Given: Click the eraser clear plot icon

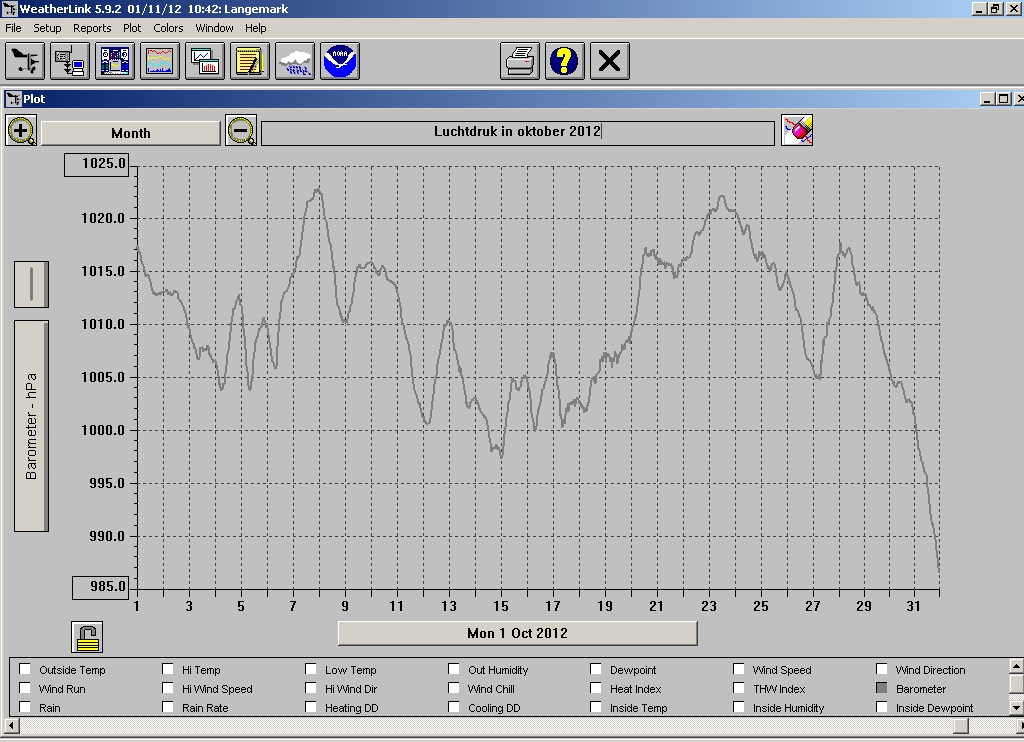Looking at the screenshot, I should coord(797,131).
